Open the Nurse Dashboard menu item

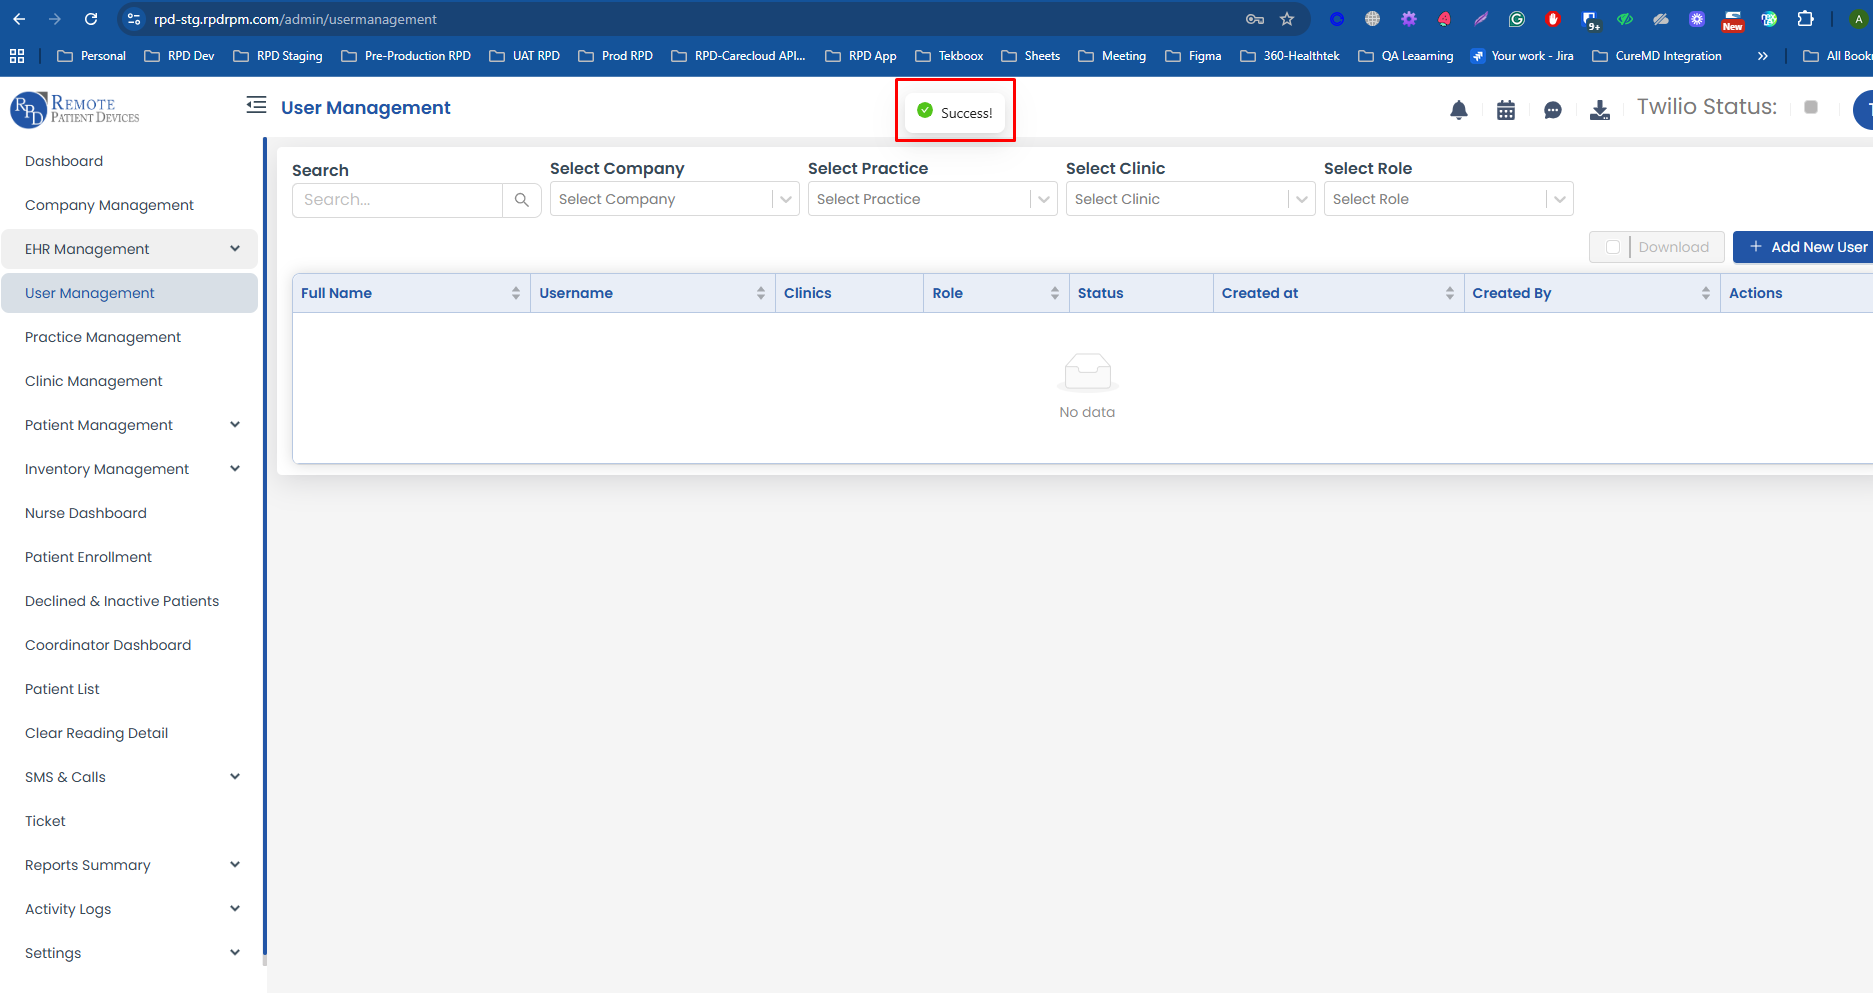tap(86, 513)
